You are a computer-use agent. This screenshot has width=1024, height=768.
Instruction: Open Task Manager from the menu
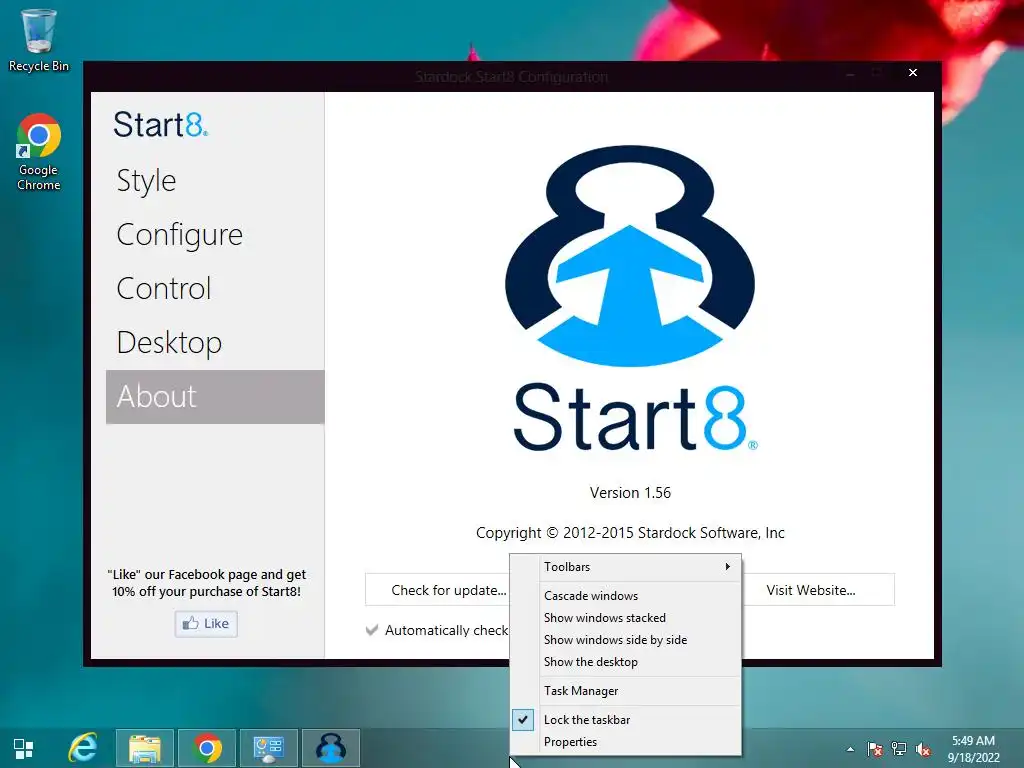pyautogui.click(x=626, y=691)
